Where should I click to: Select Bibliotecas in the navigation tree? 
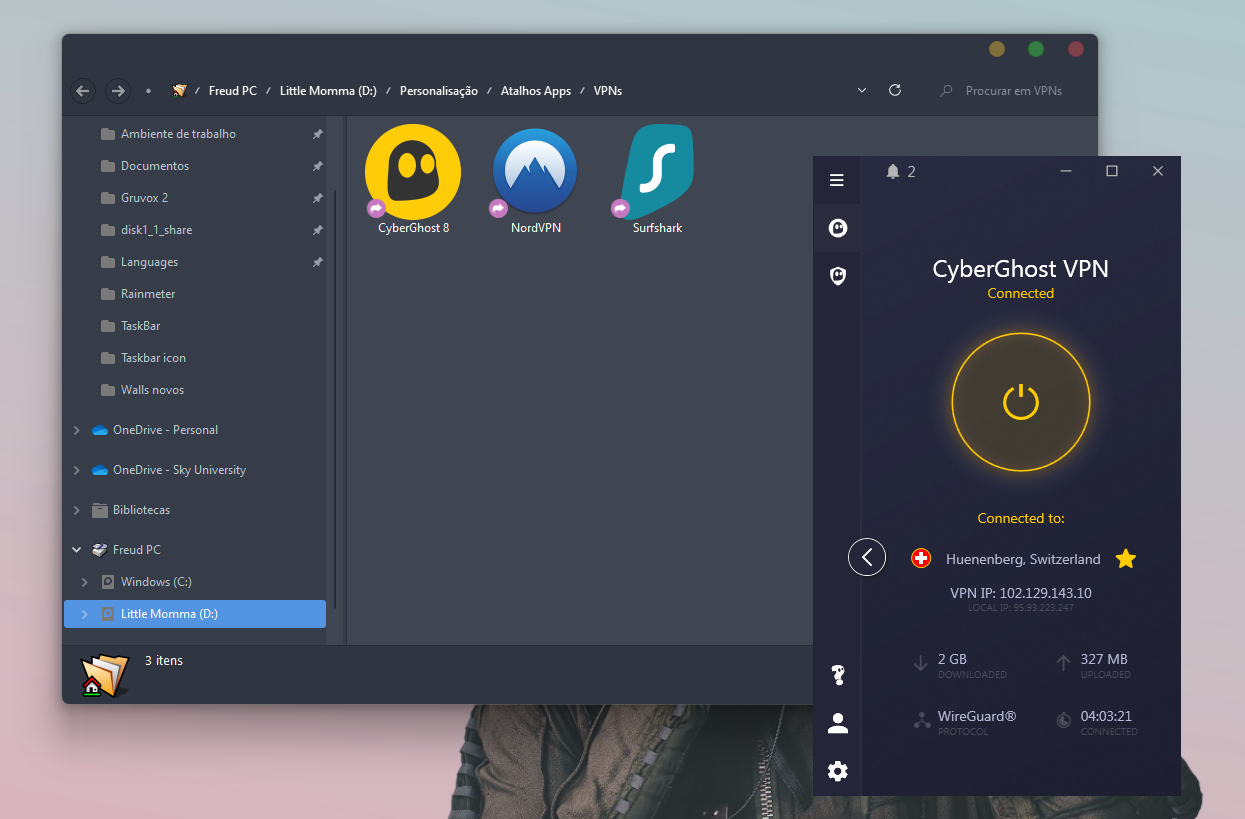(x=141, y=510)
